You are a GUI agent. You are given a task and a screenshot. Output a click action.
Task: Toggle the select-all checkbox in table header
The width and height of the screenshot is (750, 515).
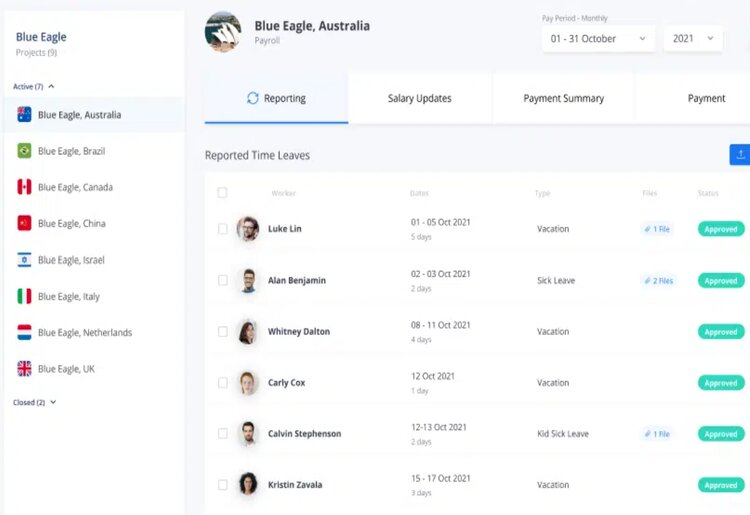(222, 193)
